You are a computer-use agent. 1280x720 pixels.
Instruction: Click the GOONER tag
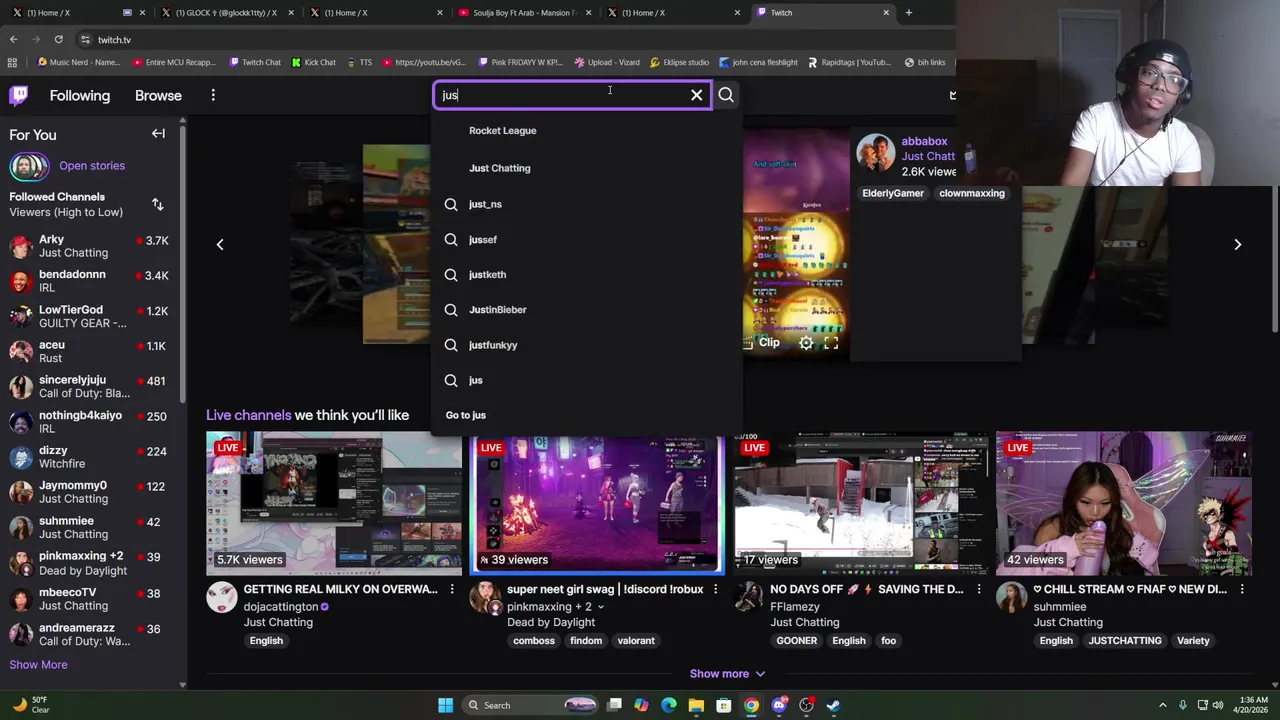click(x=797, y=641)
